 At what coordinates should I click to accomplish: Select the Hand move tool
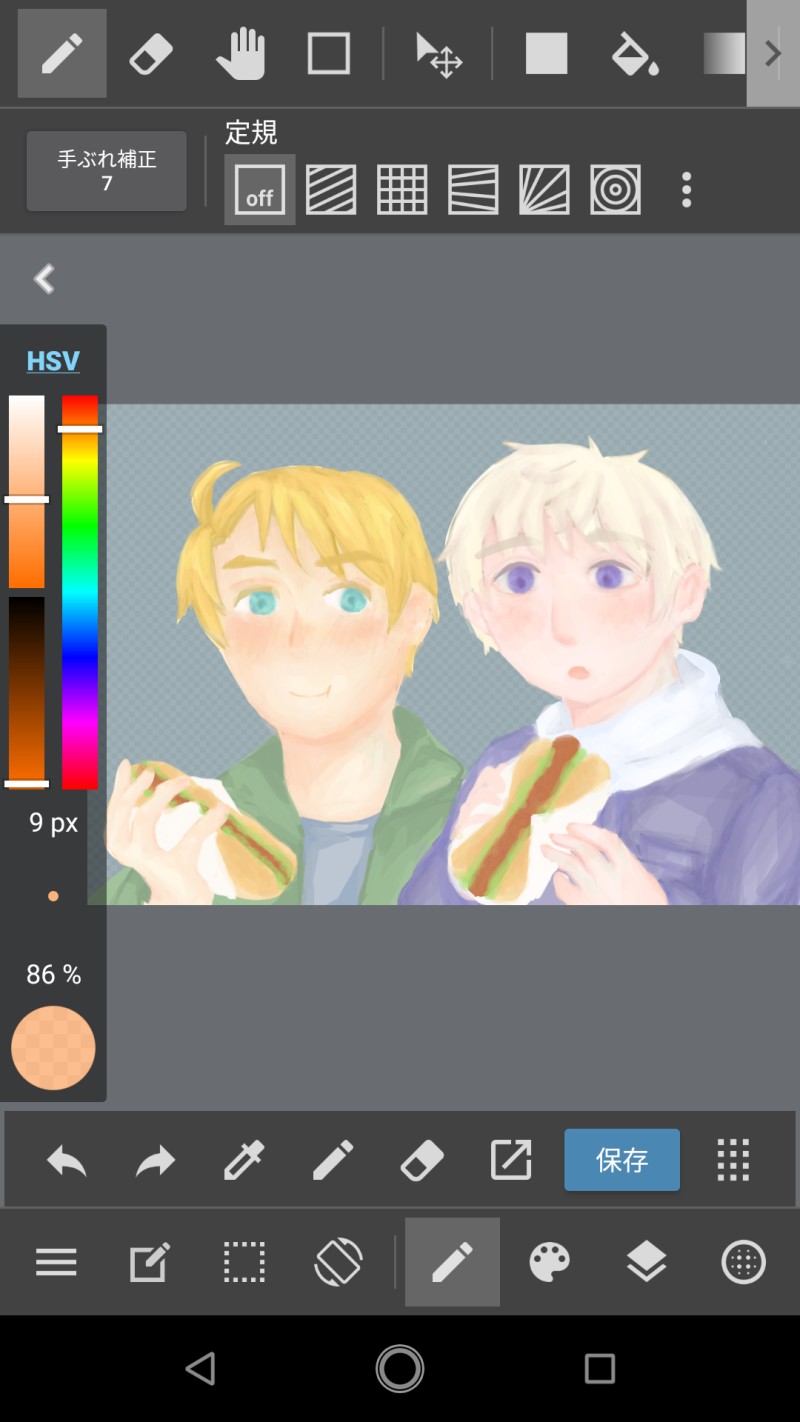tap(240, 53)
